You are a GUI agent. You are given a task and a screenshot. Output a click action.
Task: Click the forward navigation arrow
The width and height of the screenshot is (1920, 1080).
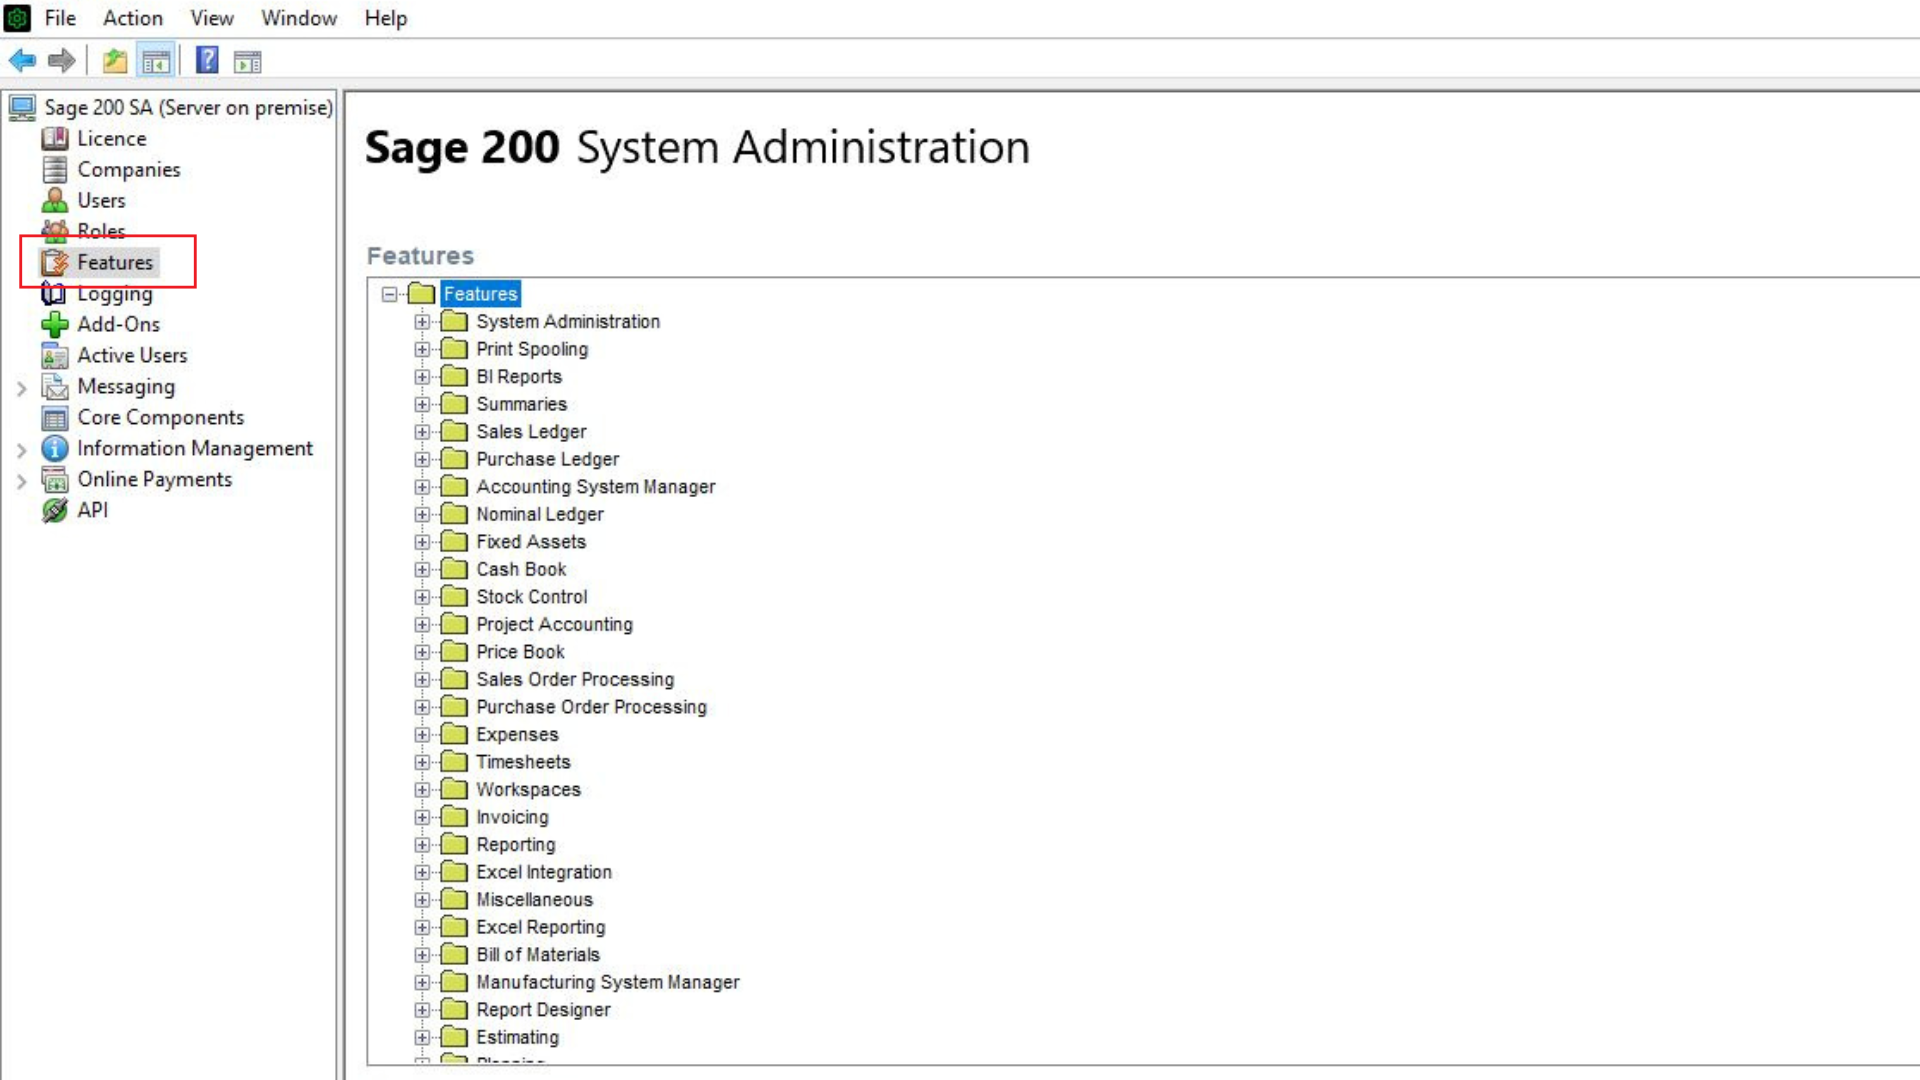(x=61, y=60)
